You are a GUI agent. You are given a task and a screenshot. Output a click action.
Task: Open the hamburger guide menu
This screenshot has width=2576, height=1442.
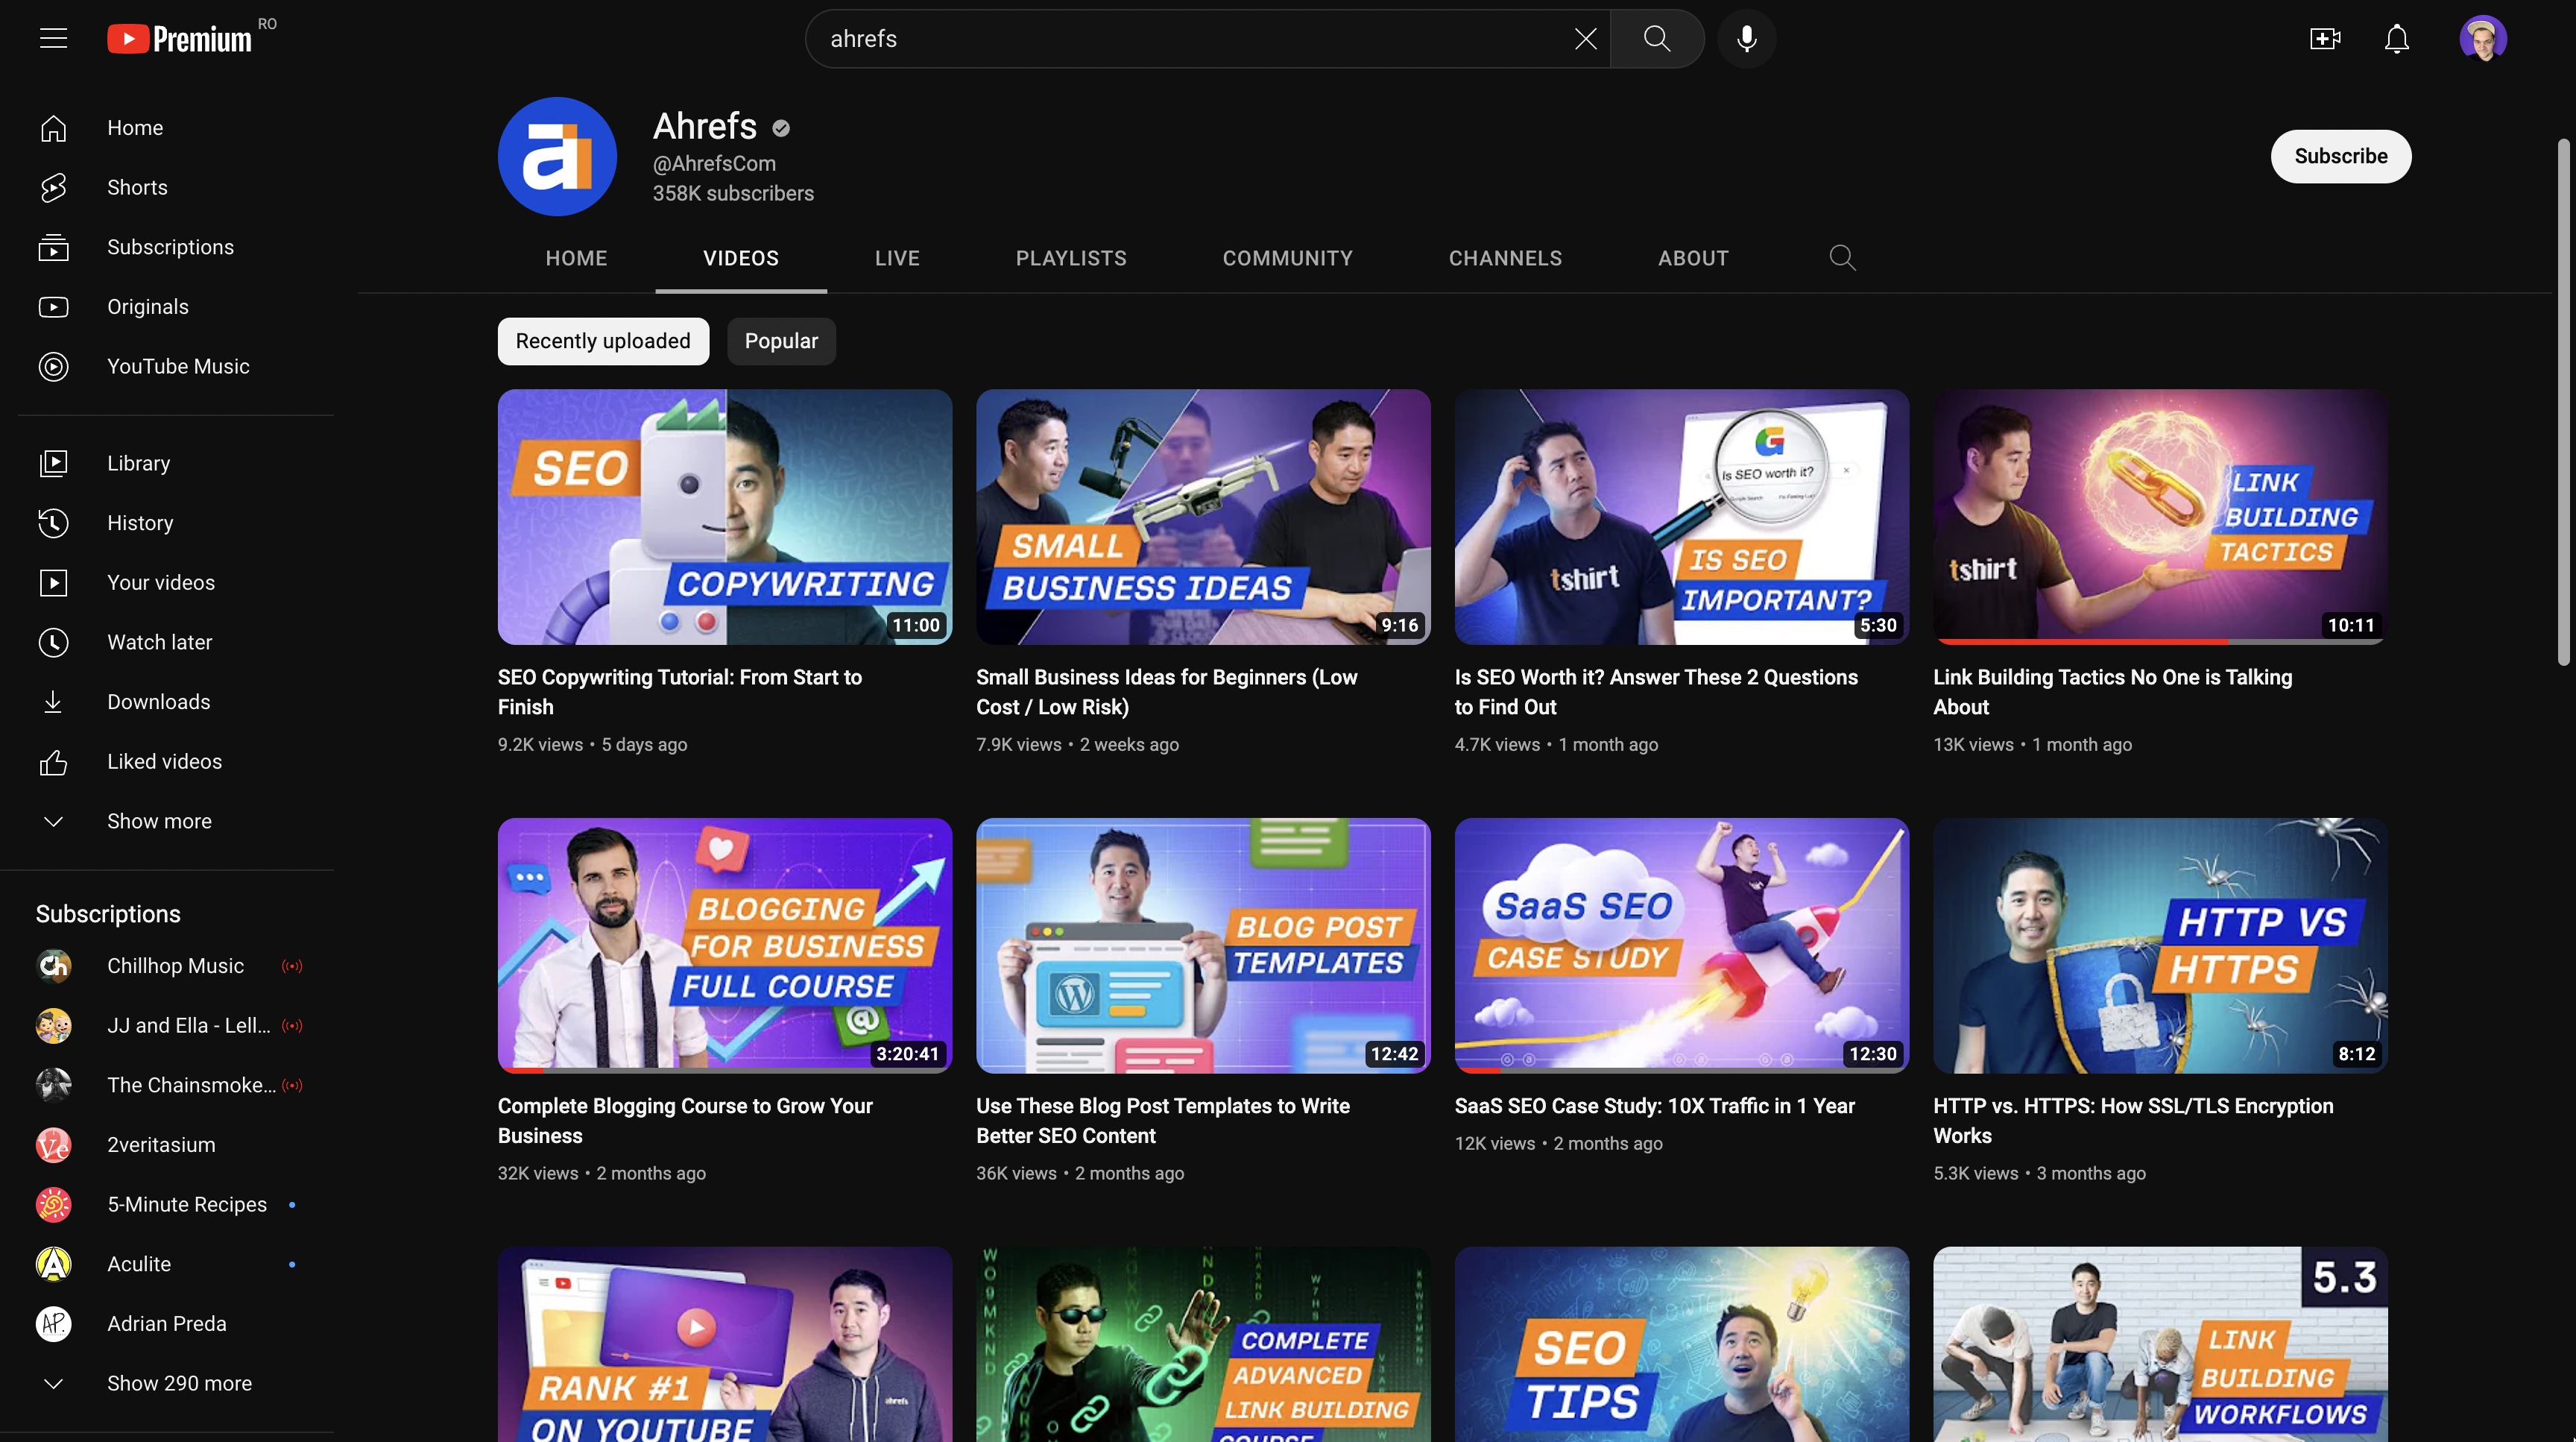(53, 39)
